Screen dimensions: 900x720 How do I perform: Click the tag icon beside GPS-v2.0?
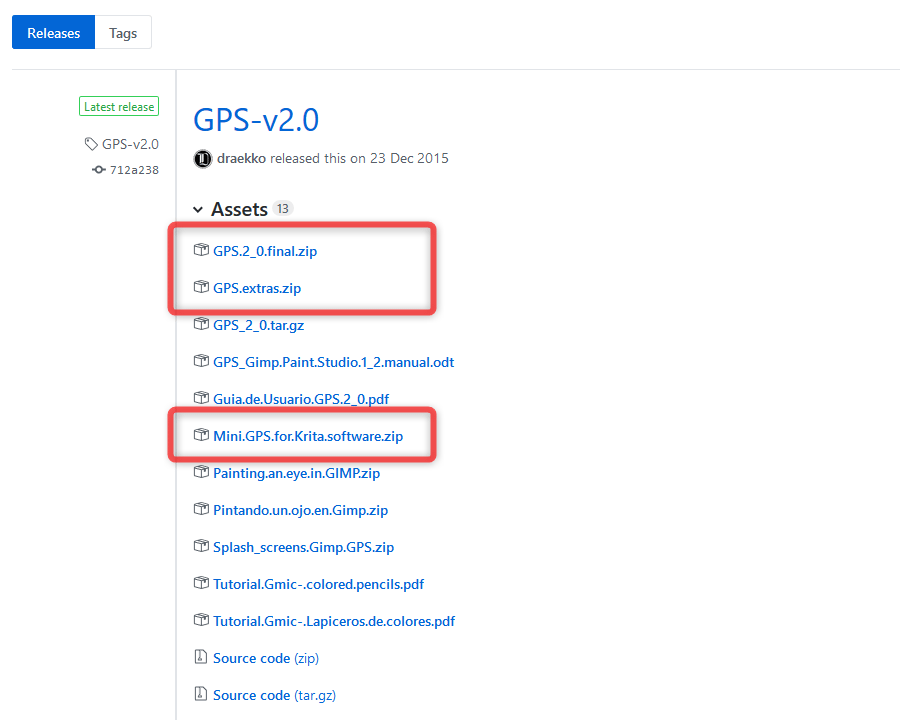point(91,144)
